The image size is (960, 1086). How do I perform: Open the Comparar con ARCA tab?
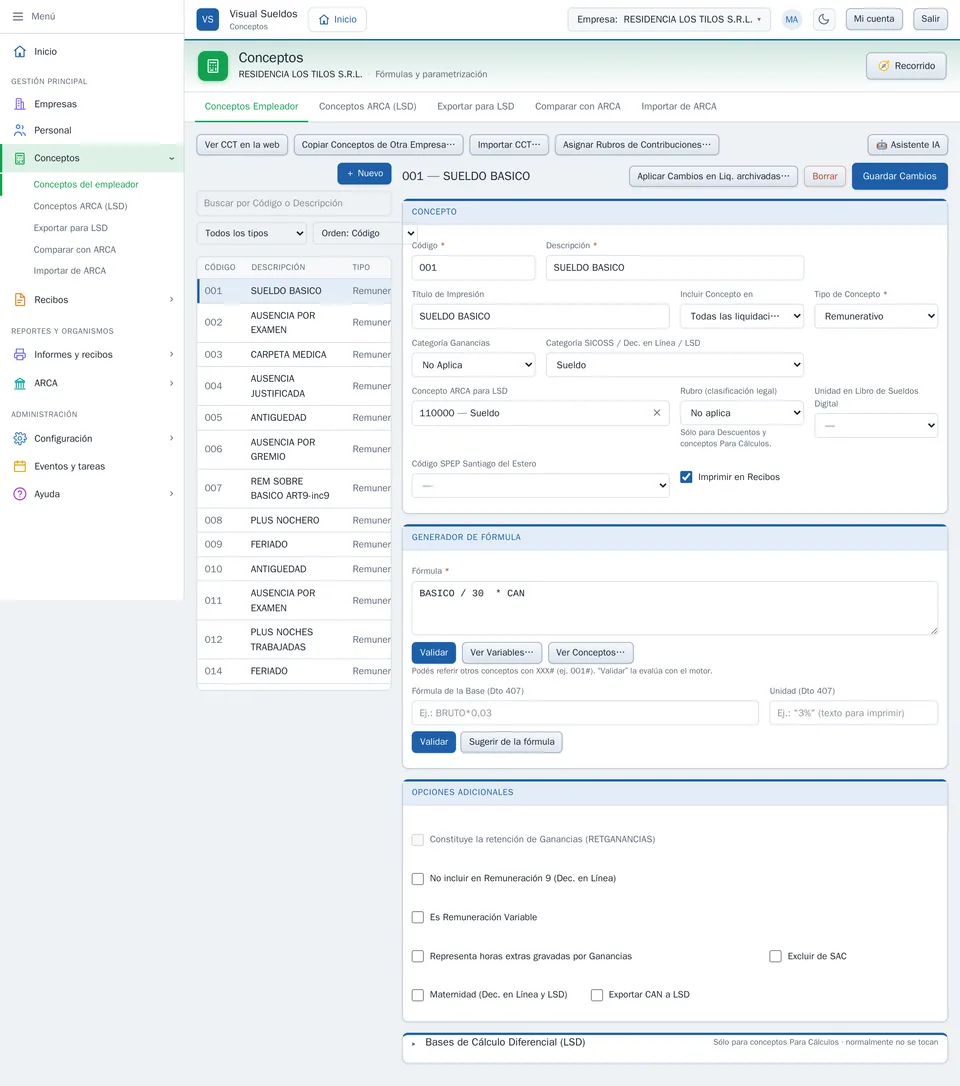point(578,107)
